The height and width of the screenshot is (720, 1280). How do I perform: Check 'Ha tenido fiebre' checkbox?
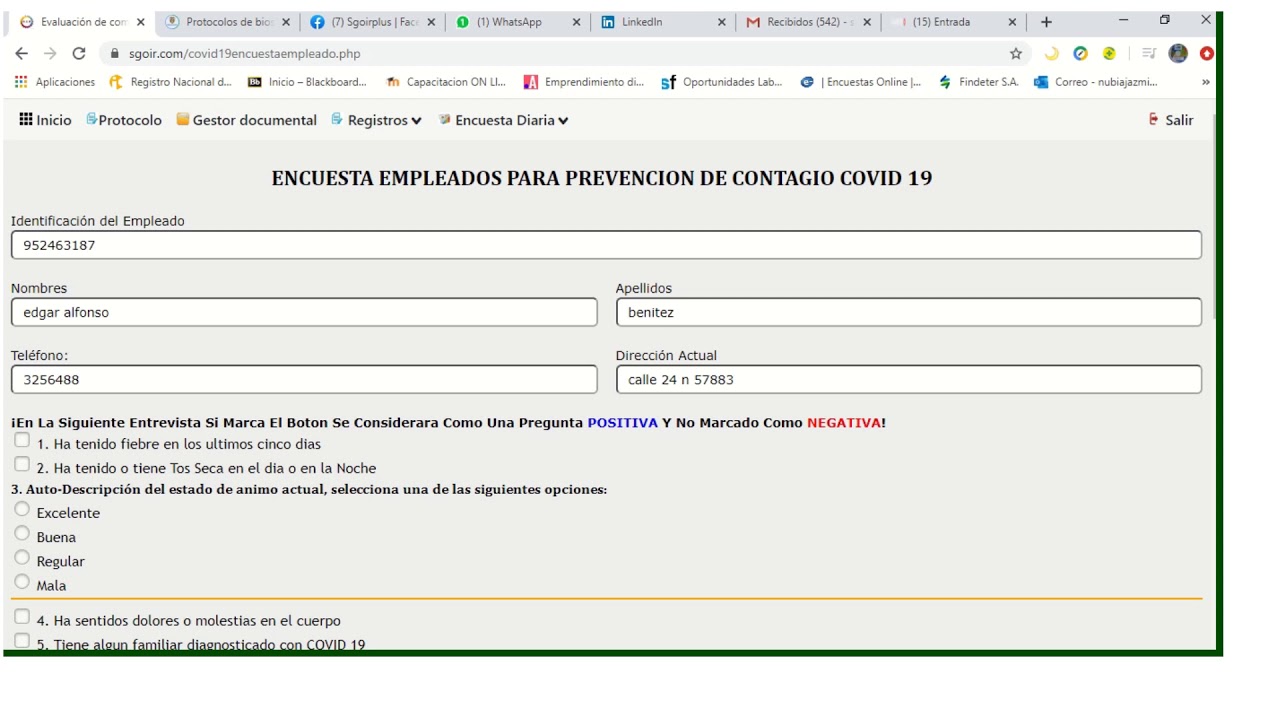(22, 440)
